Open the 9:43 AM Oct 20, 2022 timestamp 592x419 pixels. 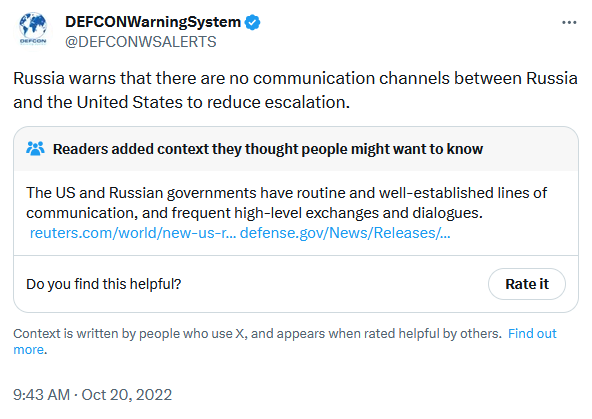click(x=92, y=395)
